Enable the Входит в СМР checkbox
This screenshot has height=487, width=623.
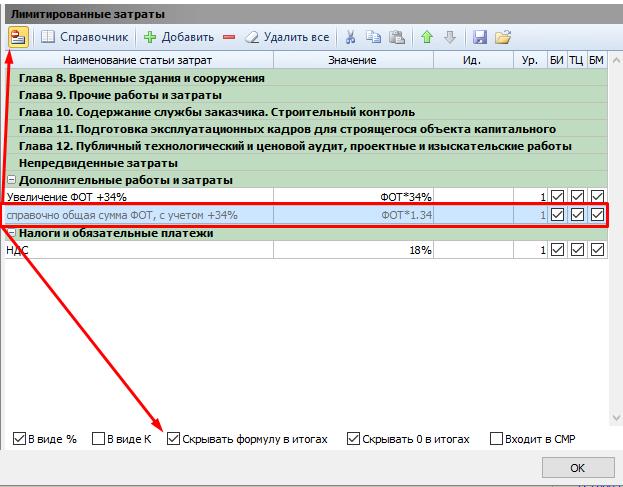pyautogui.click(x=496, y=439)
